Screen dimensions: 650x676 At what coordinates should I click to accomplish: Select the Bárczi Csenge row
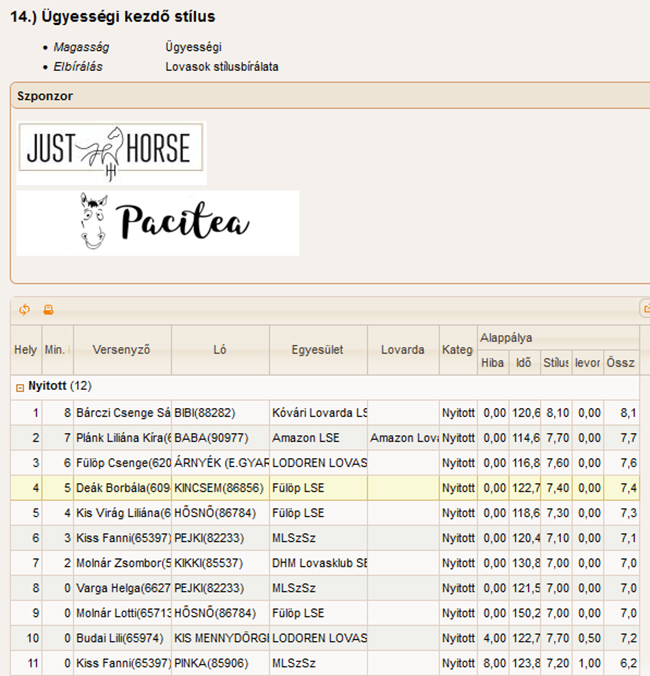(x=122, y=412)
